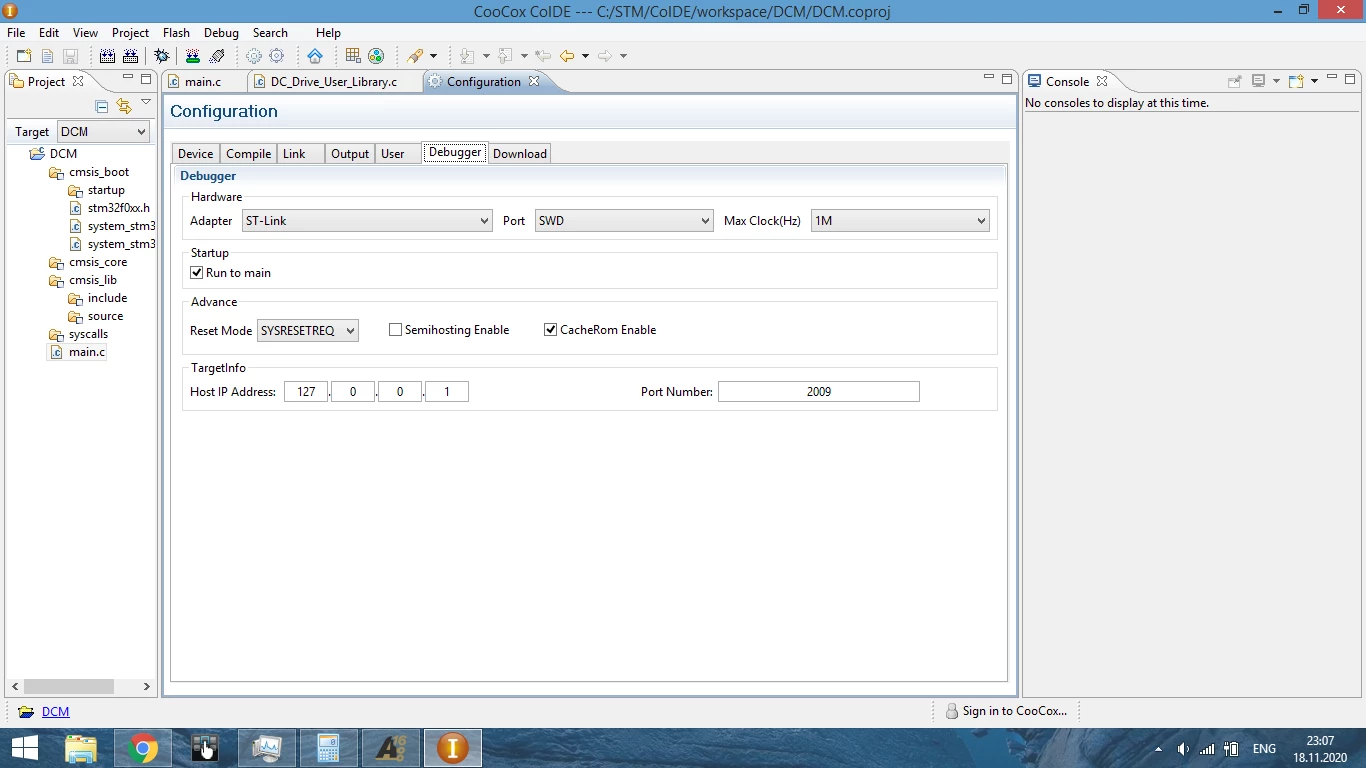
Task: Open the back navigation history dropdown arrow
Action: point(585,56)
